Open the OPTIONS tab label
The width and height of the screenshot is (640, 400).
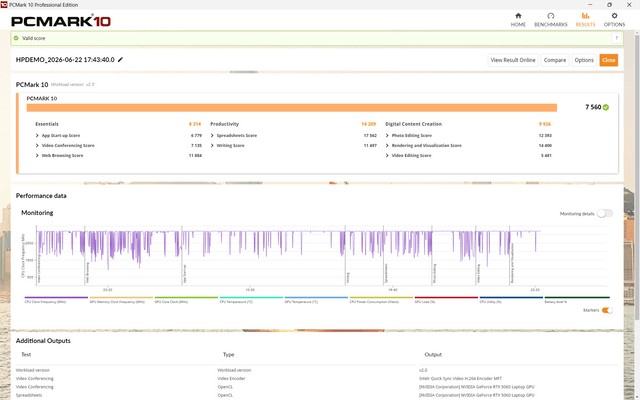614,24
